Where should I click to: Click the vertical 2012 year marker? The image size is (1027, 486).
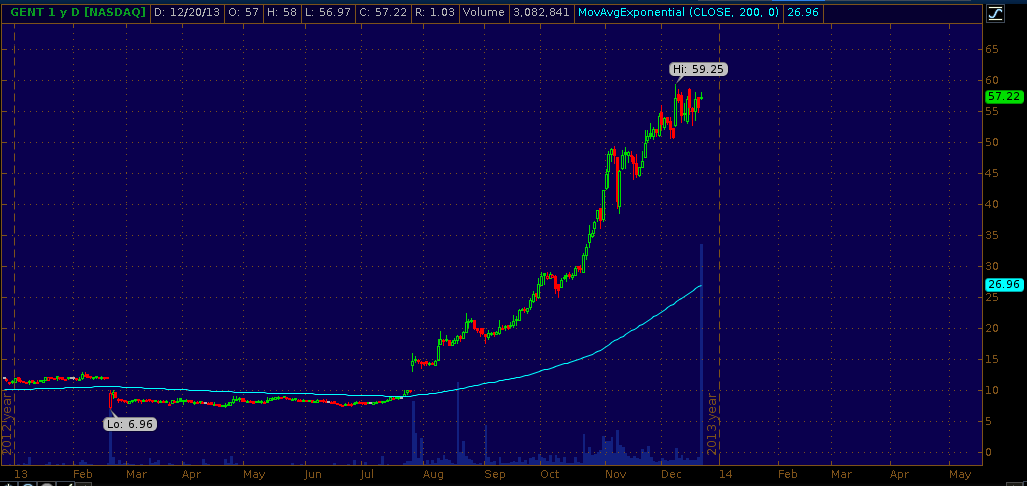[7, 426]
